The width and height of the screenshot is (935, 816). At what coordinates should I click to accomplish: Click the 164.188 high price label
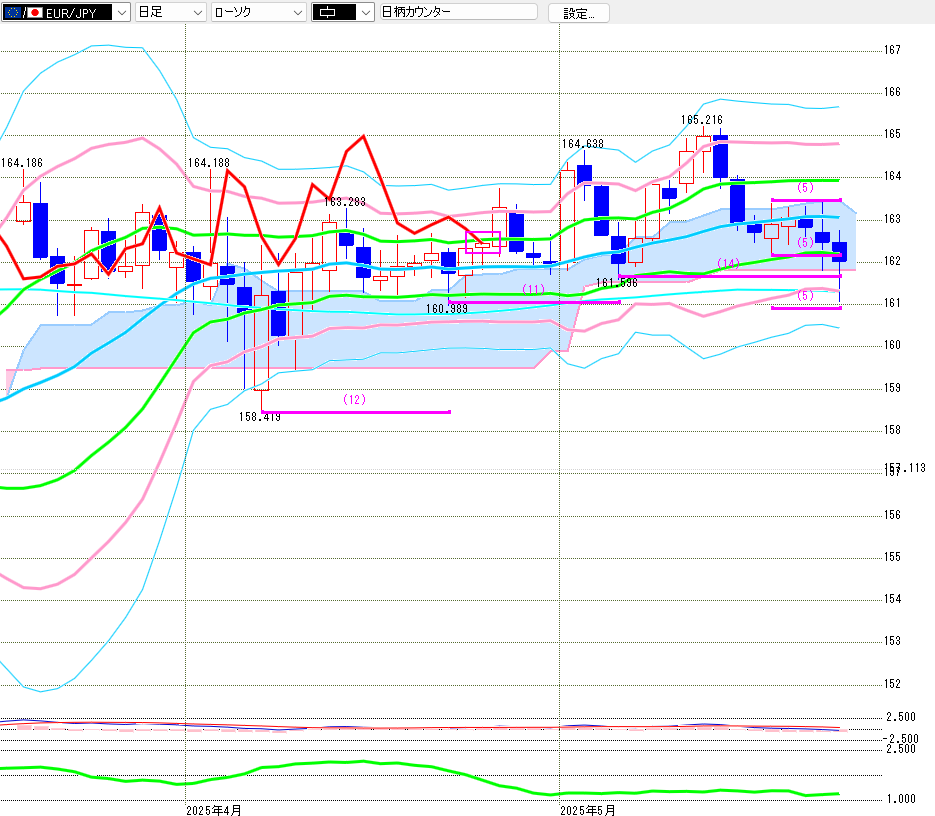[x=209, y=163]
